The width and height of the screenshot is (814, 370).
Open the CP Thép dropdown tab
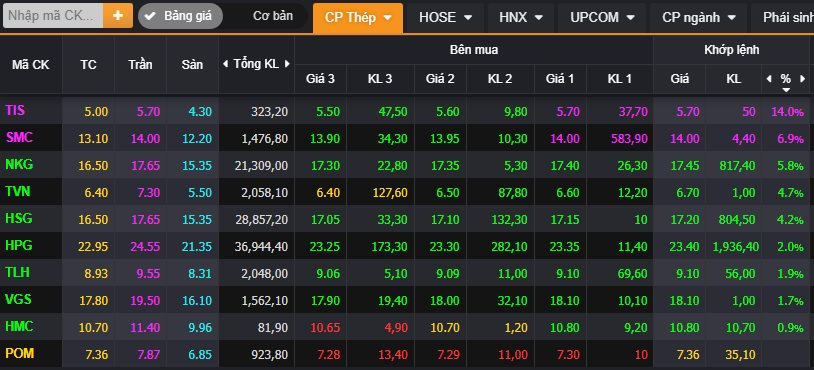(358, 17)
